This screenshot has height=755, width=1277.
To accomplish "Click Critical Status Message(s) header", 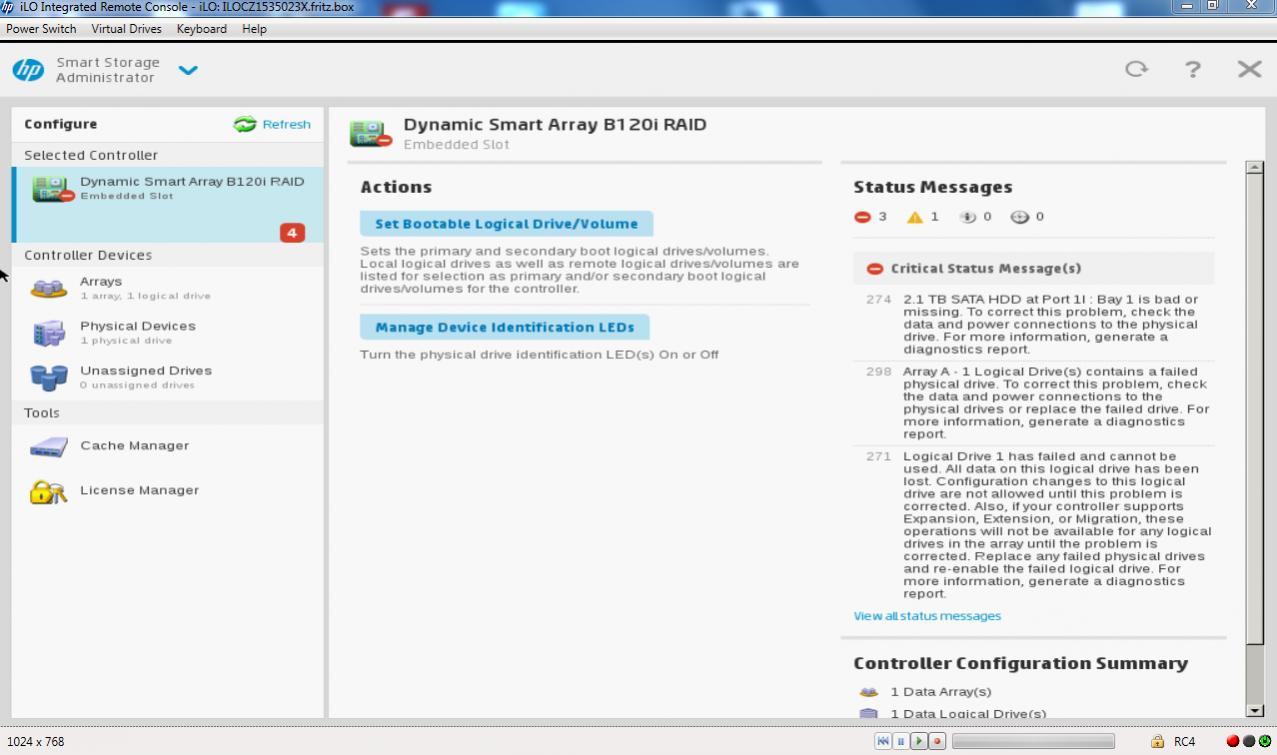I will [1034, 268].
